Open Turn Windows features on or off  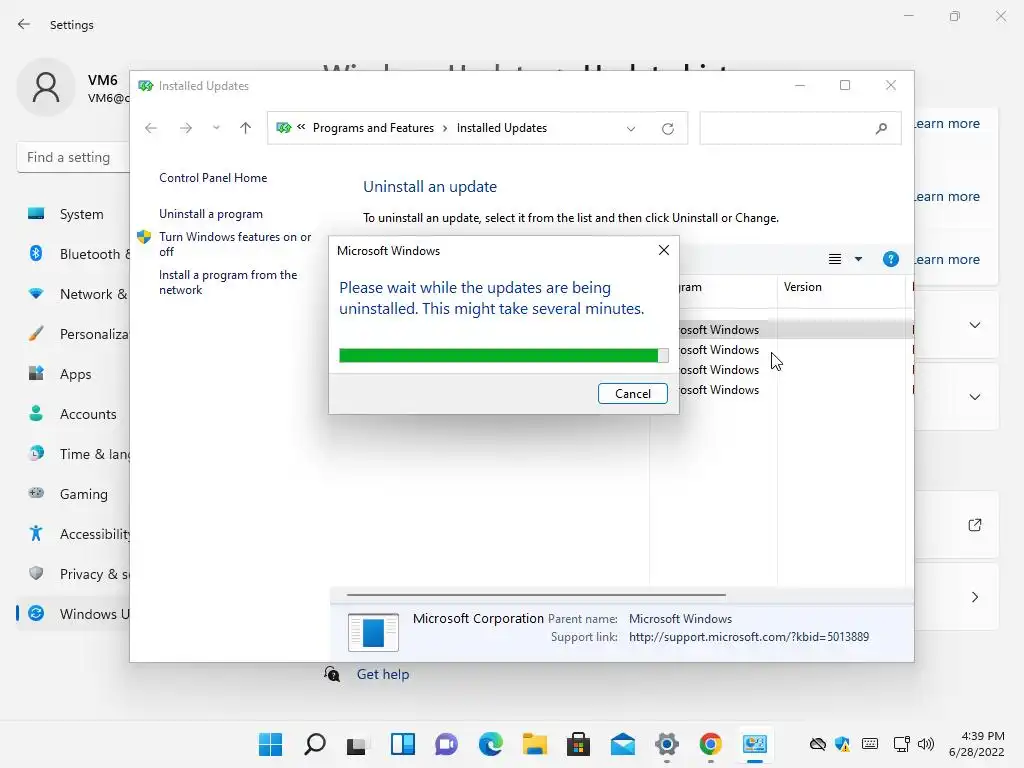(x=235, y=244)
